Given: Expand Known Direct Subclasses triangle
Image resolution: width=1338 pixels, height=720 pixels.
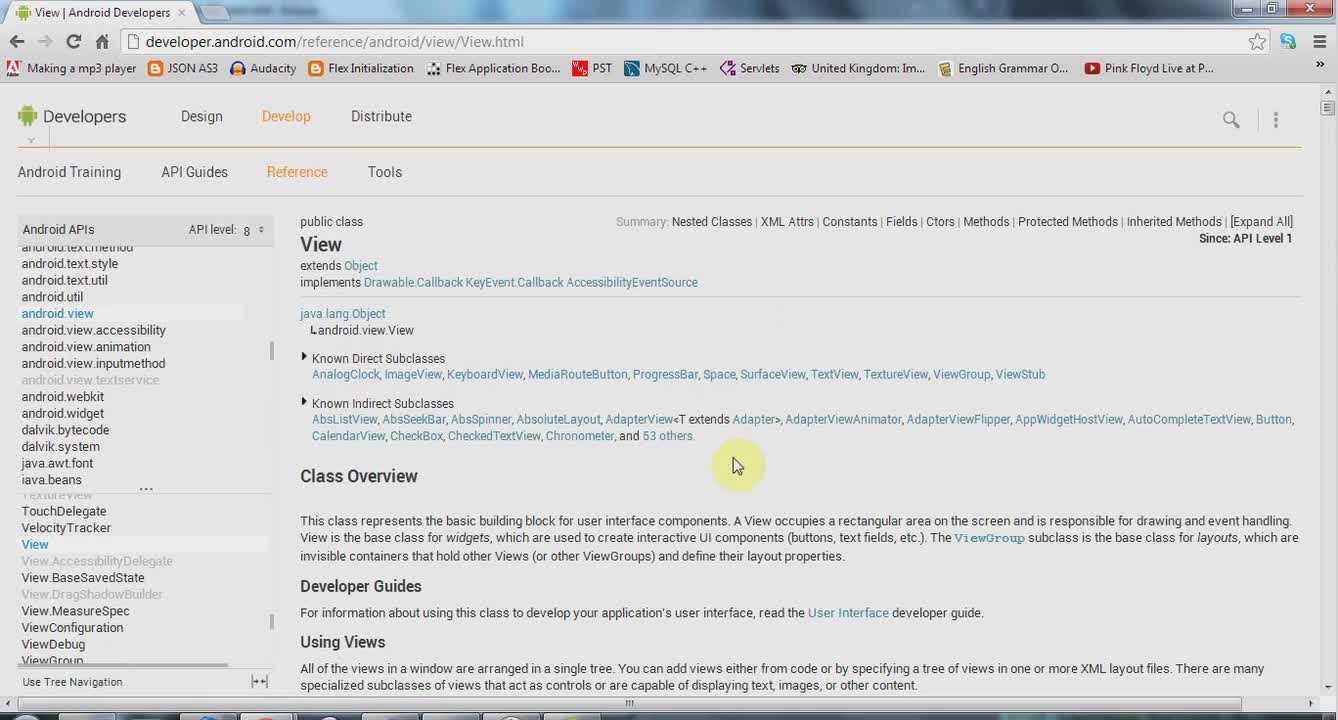Looking at the screenshot, I should (304, 357).
